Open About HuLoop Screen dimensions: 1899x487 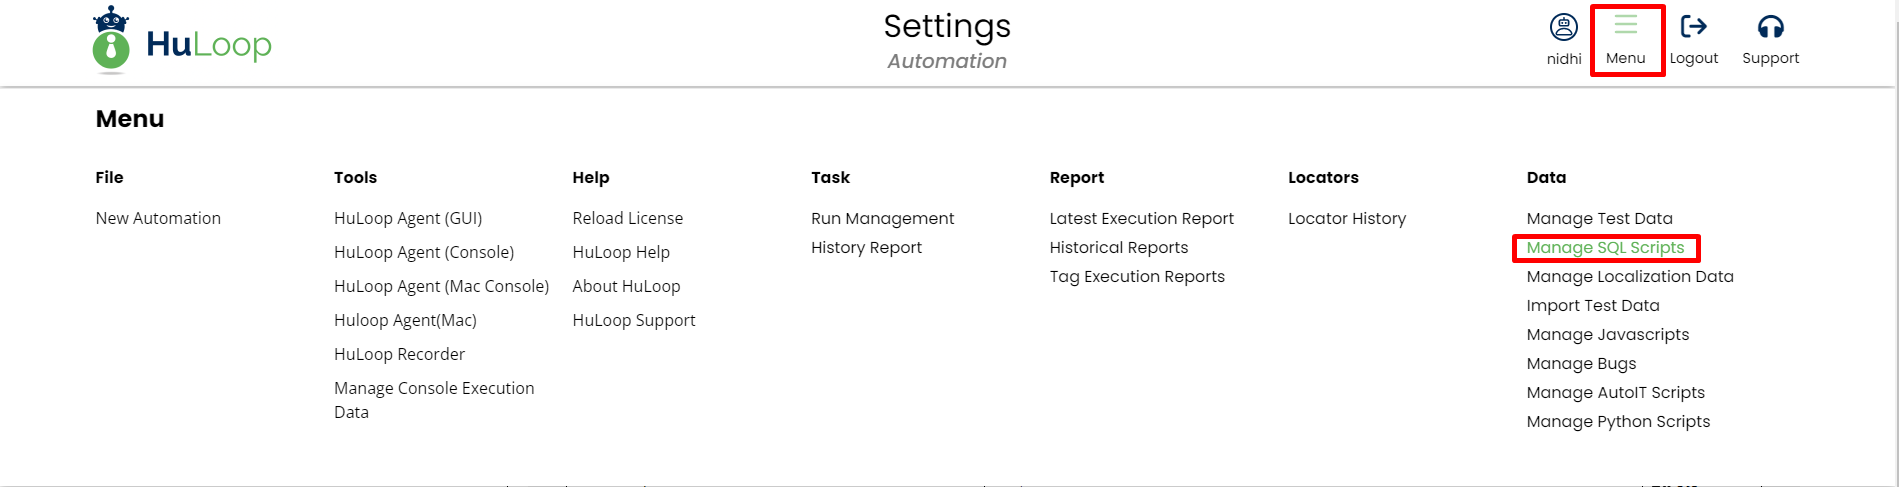tap(626, 286)
